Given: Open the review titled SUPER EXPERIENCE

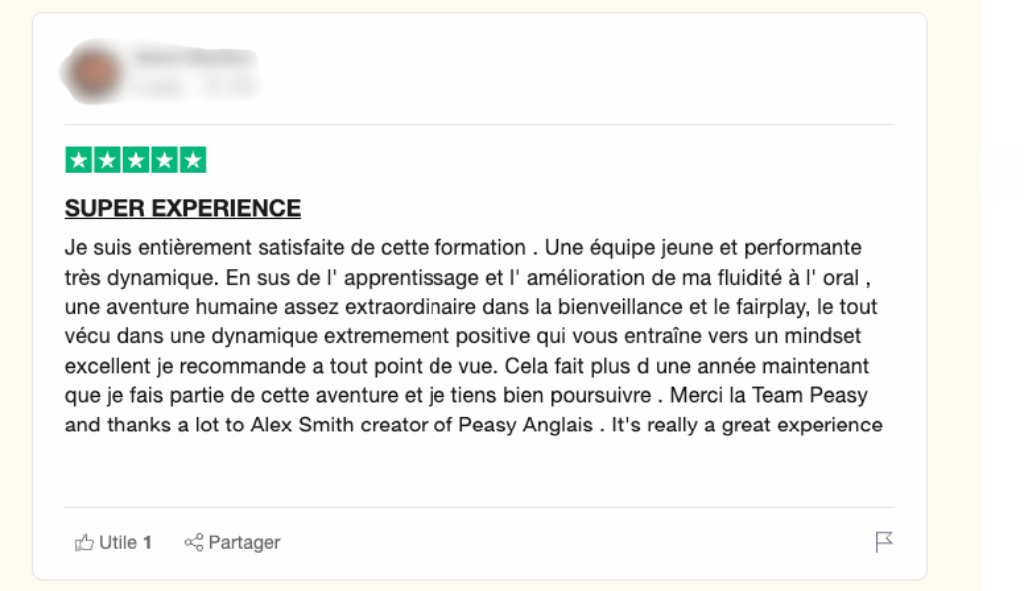Looking at the screenshot, I should coord(181,208).
